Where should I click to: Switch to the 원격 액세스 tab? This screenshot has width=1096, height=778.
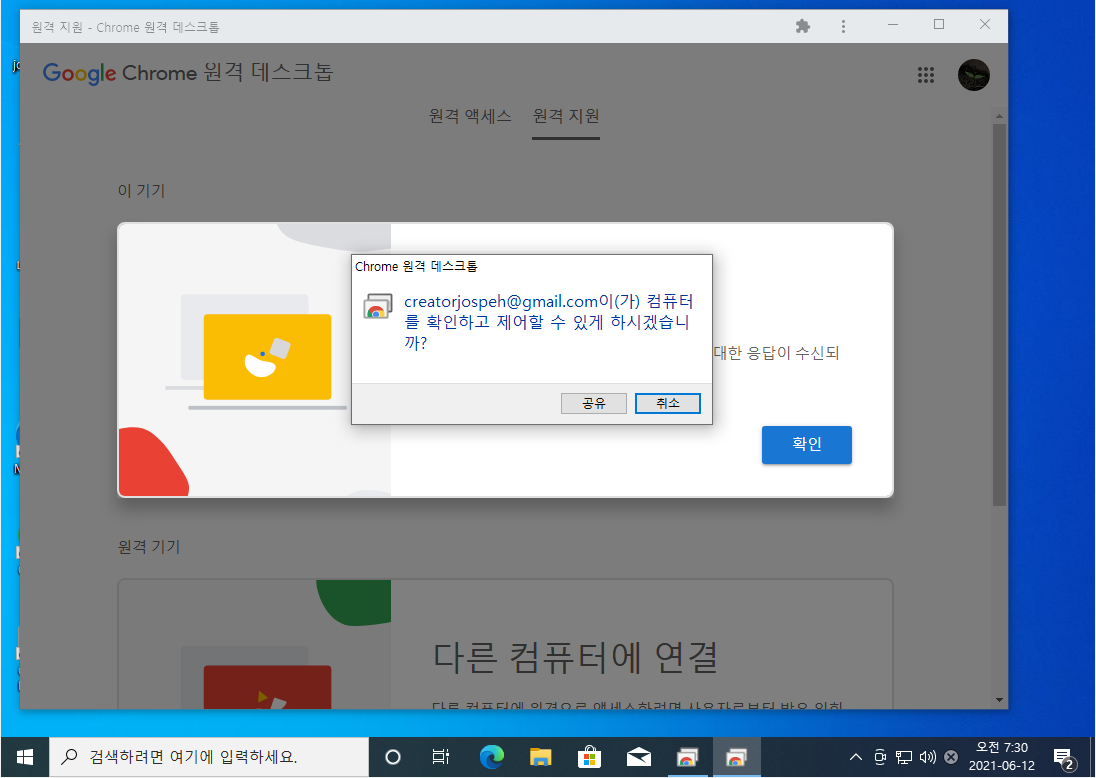[x=470, y=116]
